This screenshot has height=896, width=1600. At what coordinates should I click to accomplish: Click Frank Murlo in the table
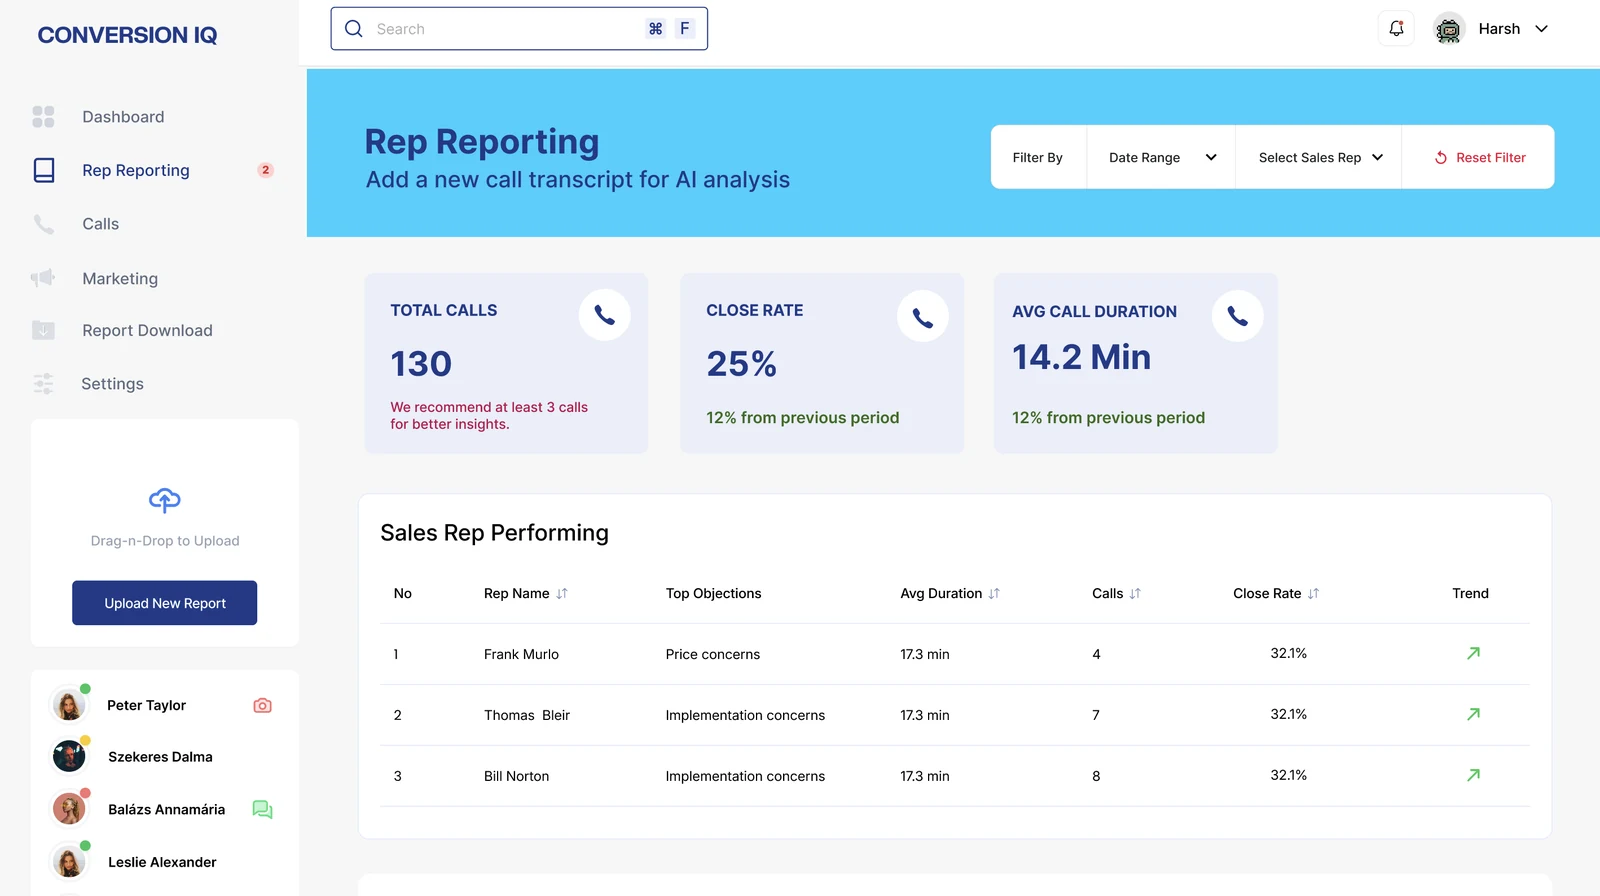(521, 654)
